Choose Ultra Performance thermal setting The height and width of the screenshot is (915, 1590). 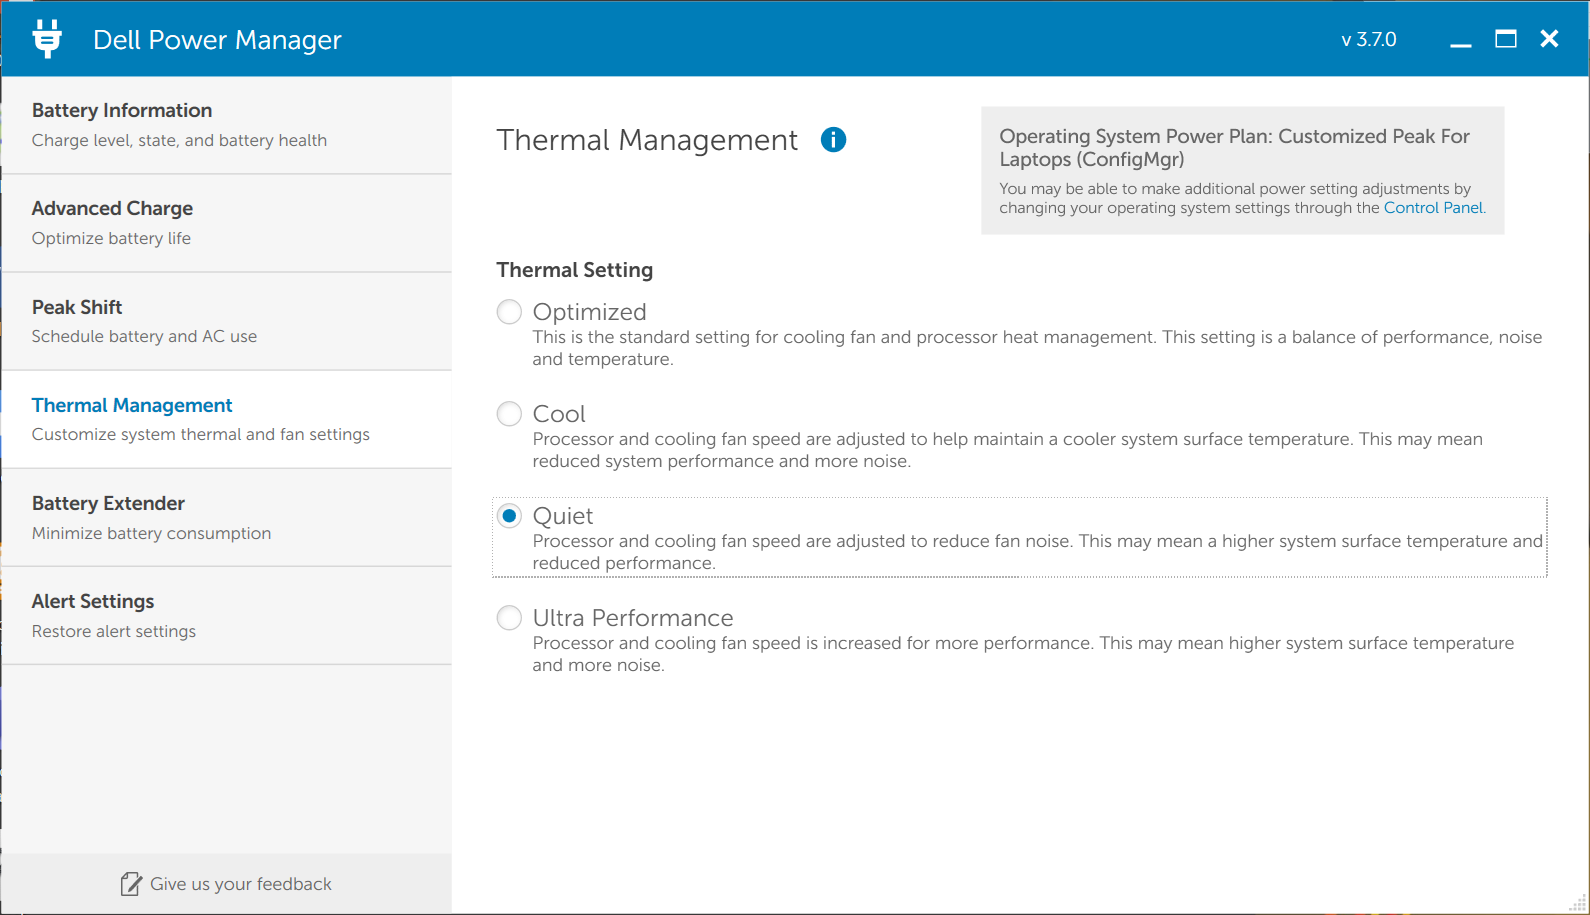pyautogui.click(x=509, y=618)
